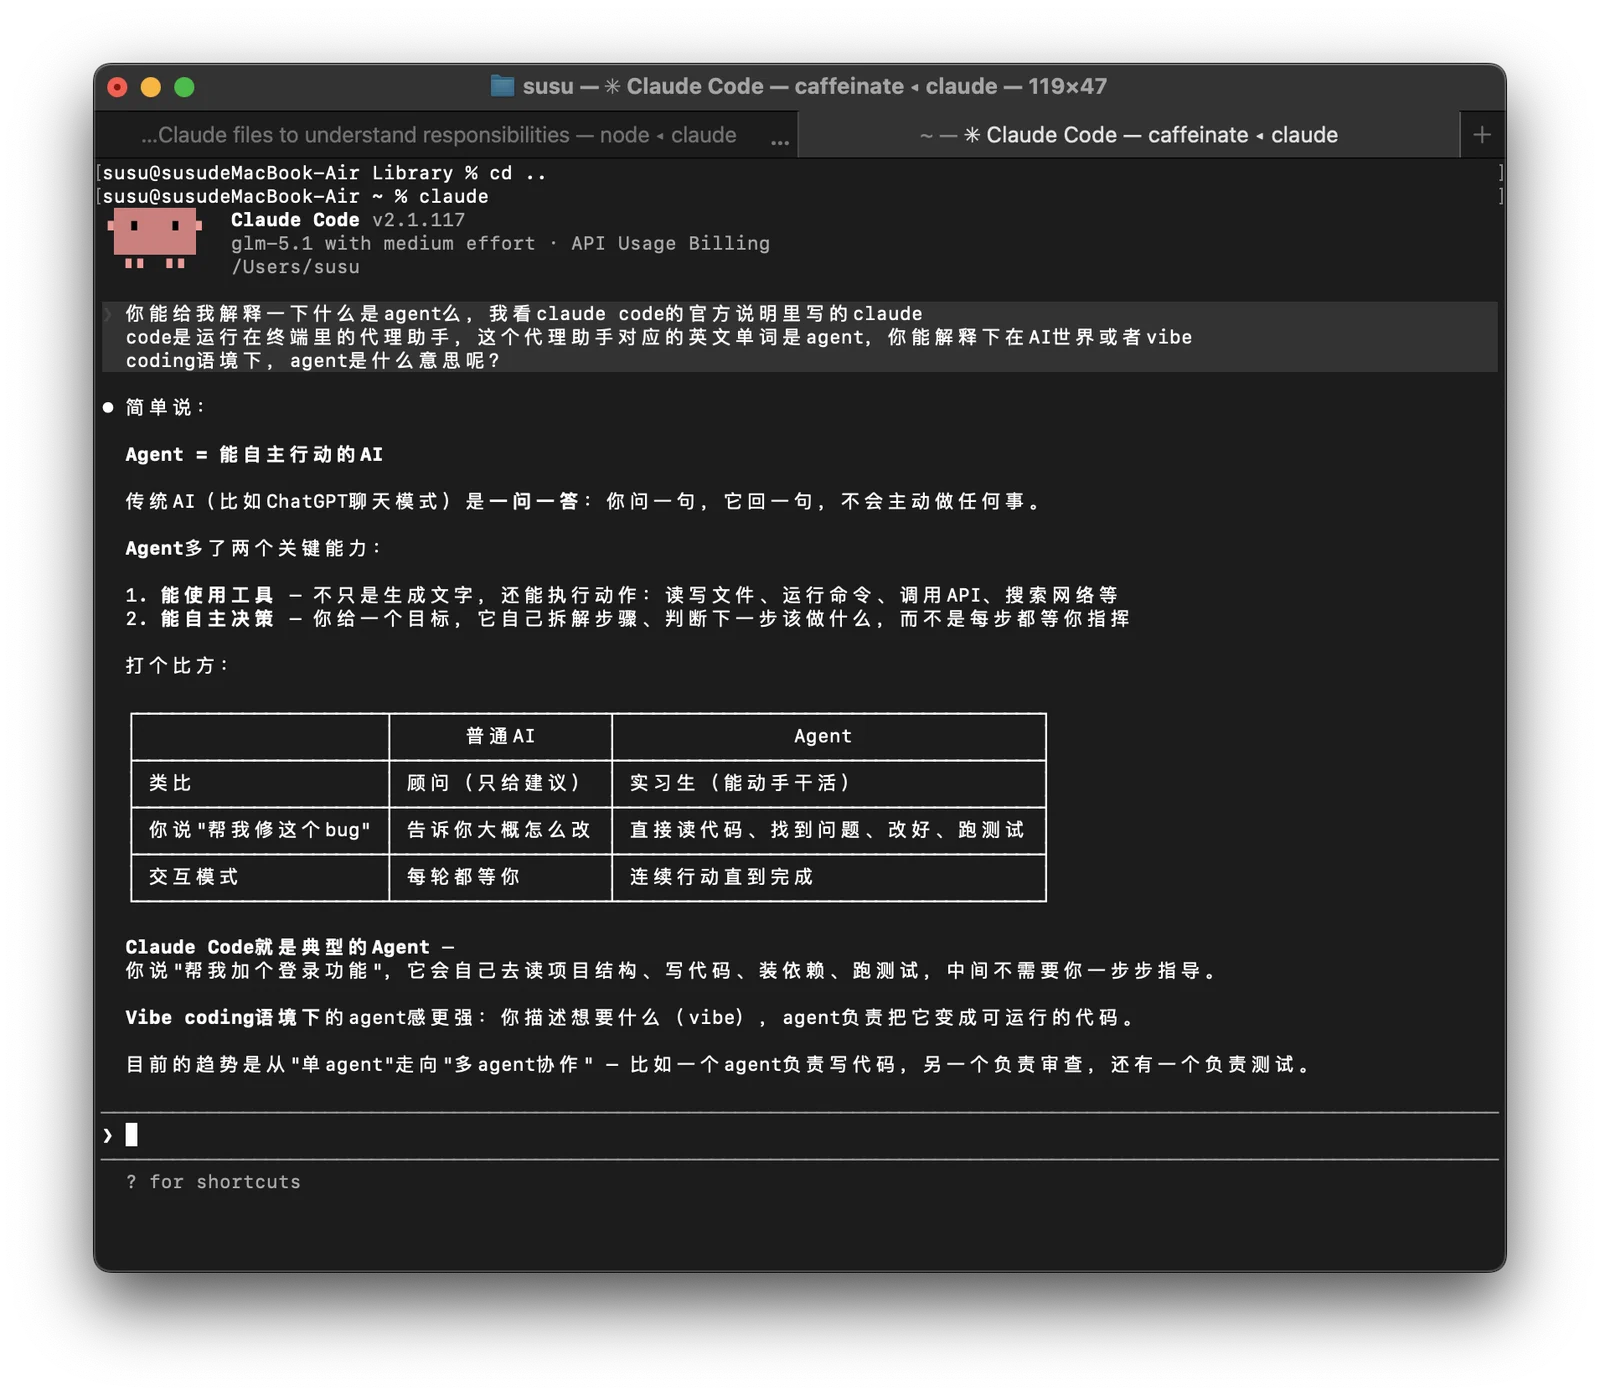
Task: Click the '? for shortcuts' hint
Action: [x=213, y=1182]
